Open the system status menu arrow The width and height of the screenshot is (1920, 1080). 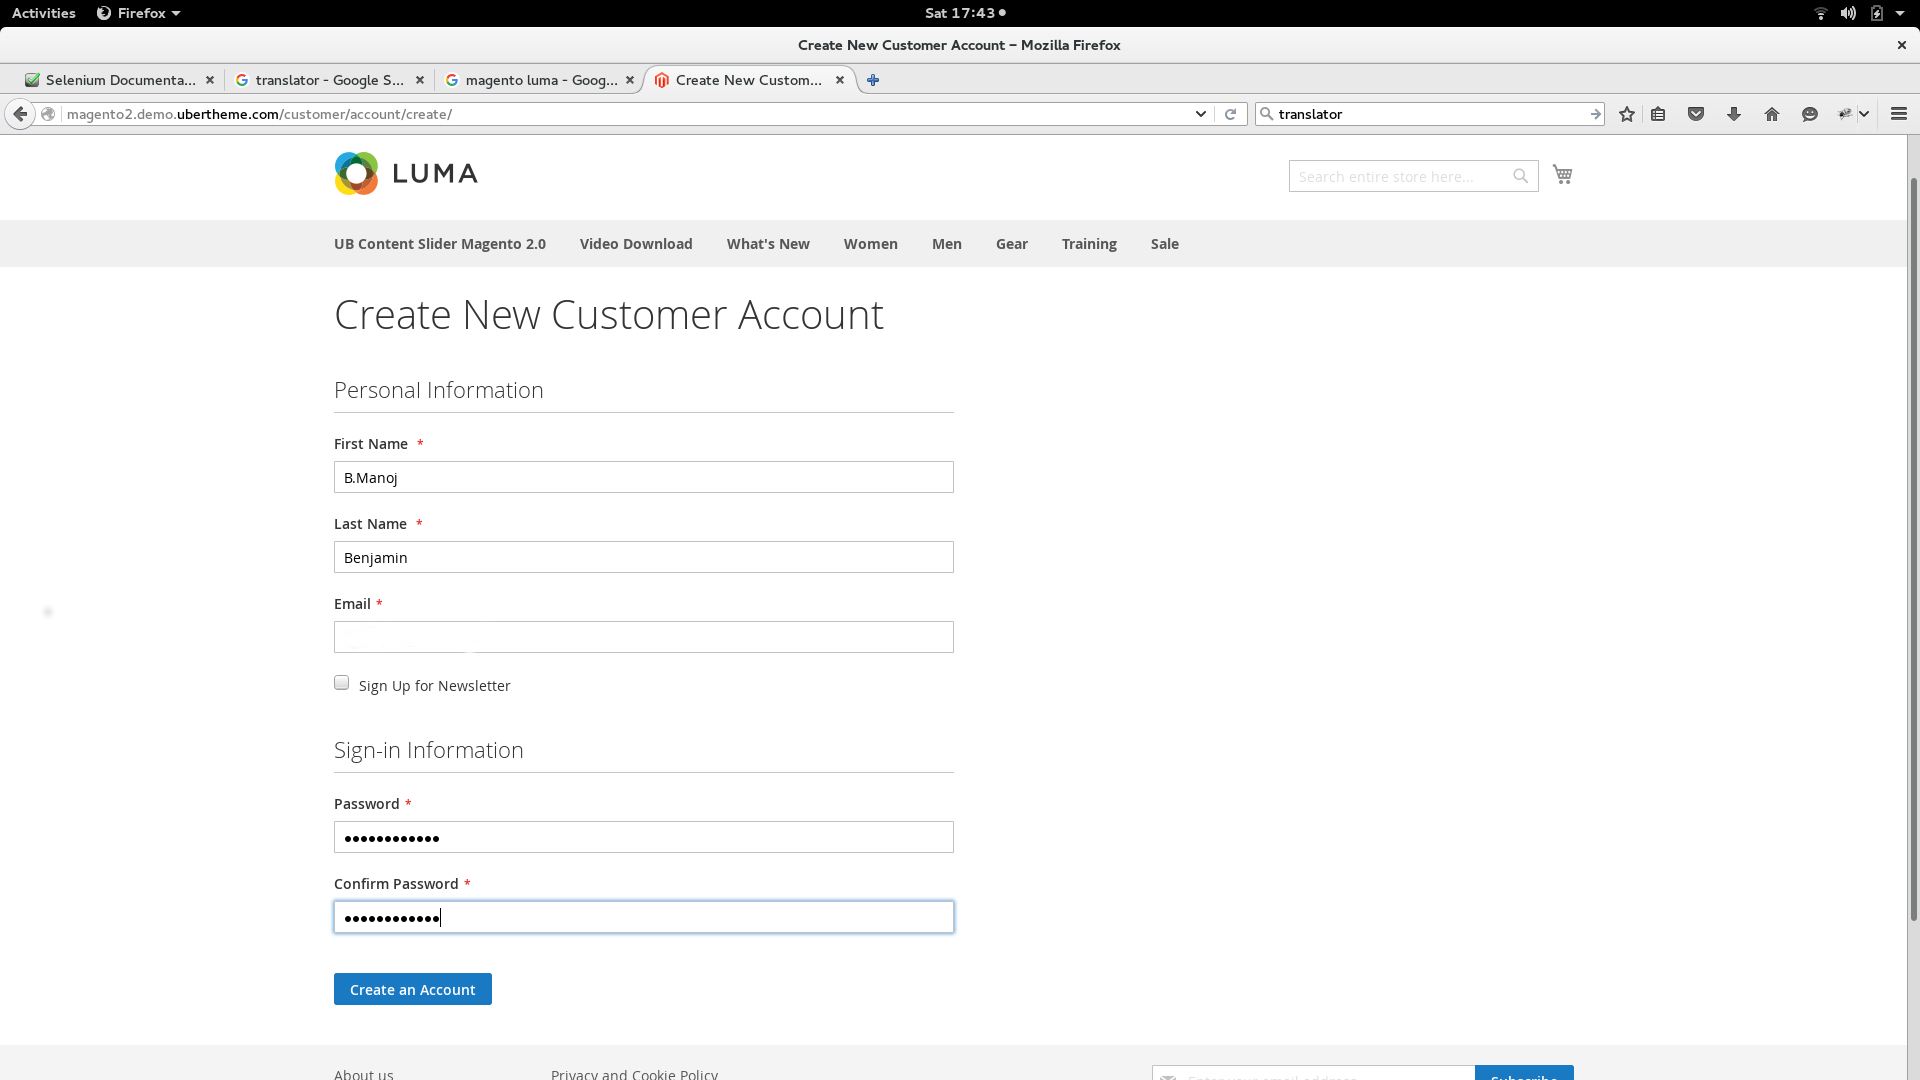click(1900, 13)
